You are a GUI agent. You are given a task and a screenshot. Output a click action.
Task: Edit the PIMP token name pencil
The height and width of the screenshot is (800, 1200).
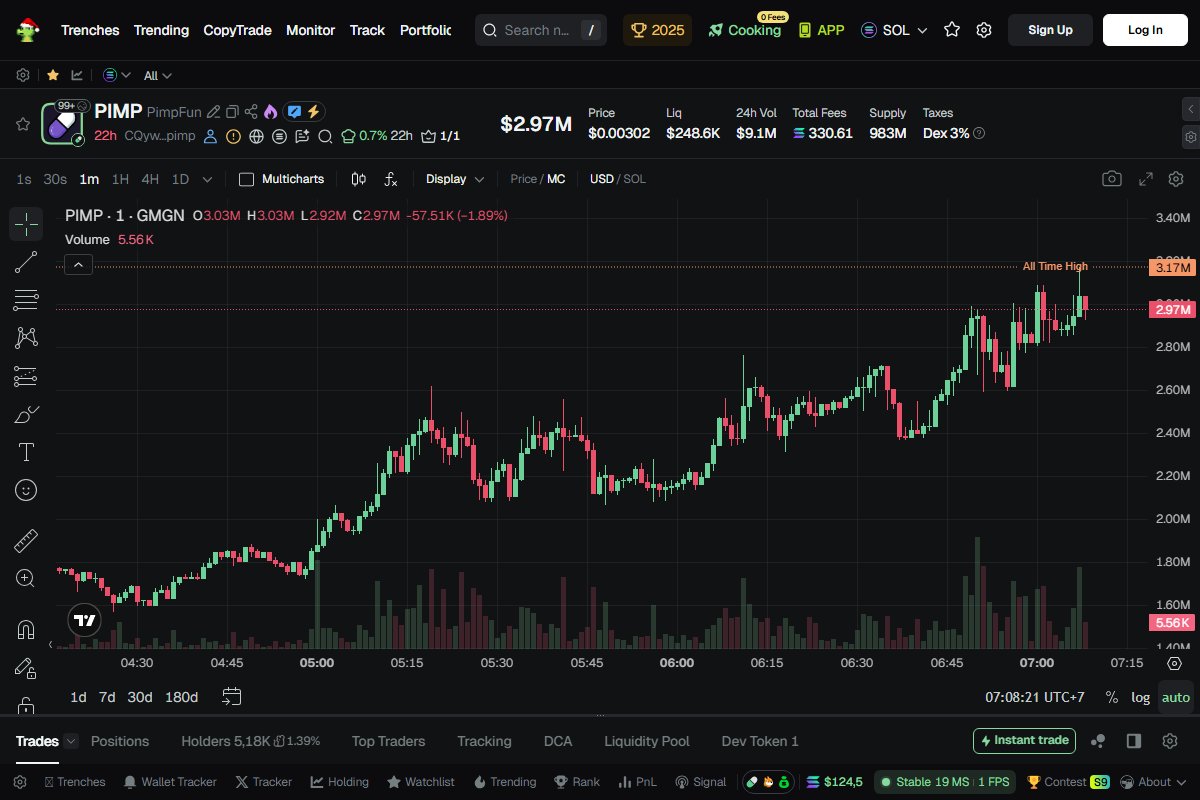click(213, 112)
